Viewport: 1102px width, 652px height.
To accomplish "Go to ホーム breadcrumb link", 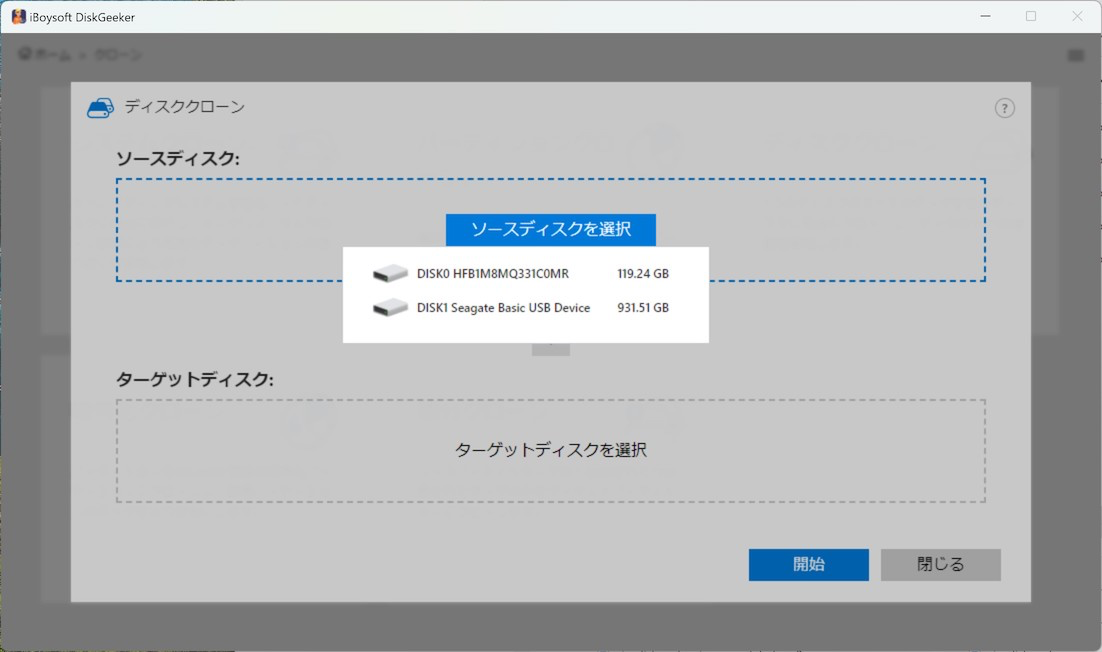I will click(x=46, y=54).
